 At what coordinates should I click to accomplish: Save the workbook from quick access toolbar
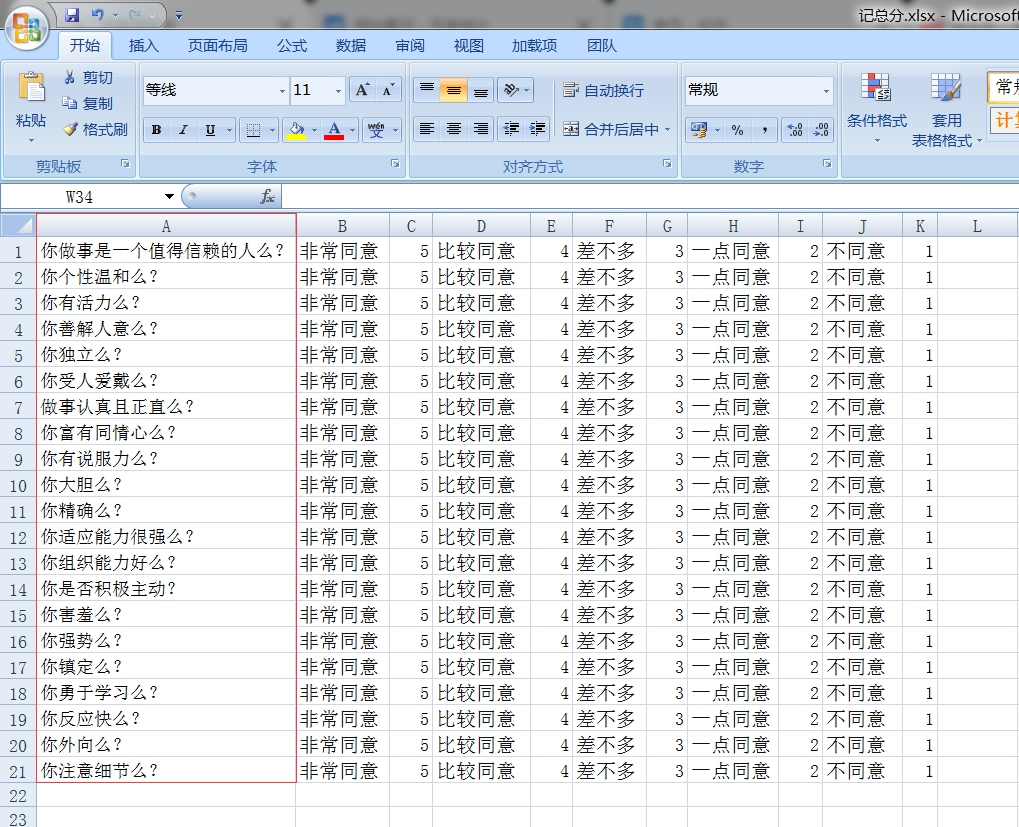point(72,15)
